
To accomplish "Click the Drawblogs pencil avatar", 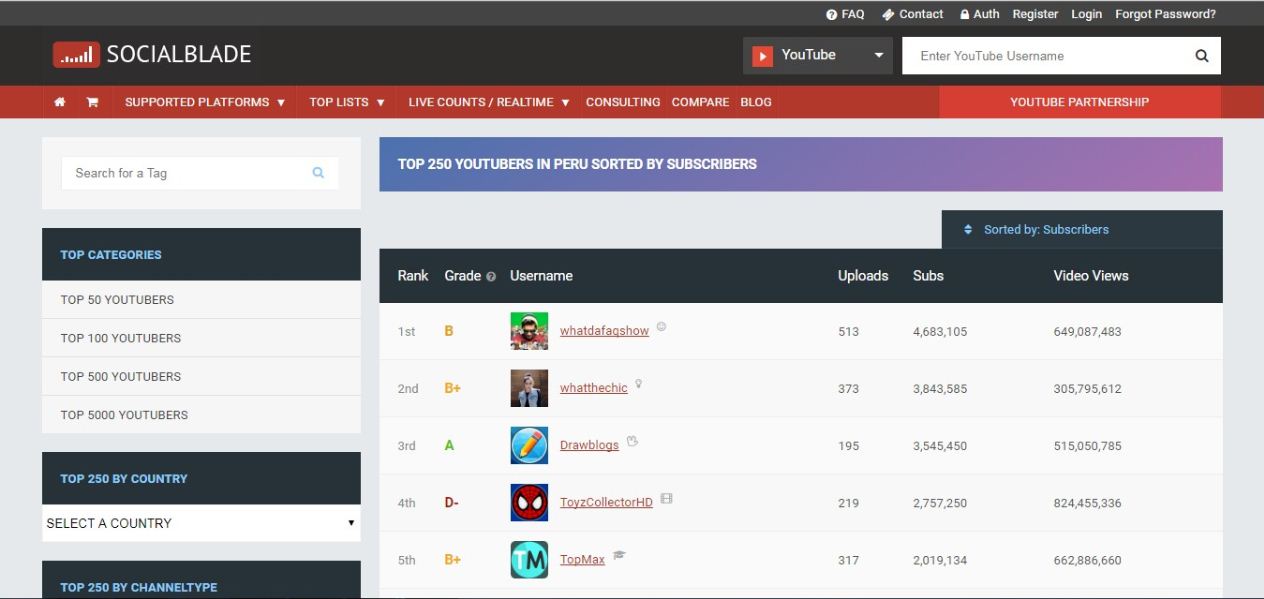I will tap(529, 446).
